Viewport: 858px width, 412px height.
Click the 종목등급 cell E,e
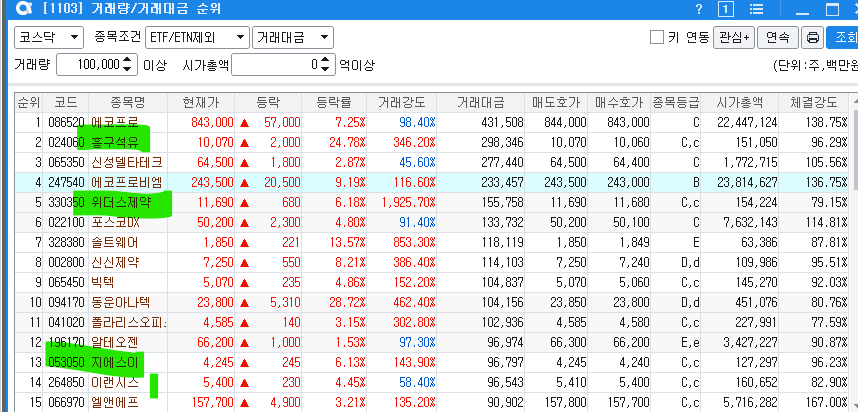691,343
